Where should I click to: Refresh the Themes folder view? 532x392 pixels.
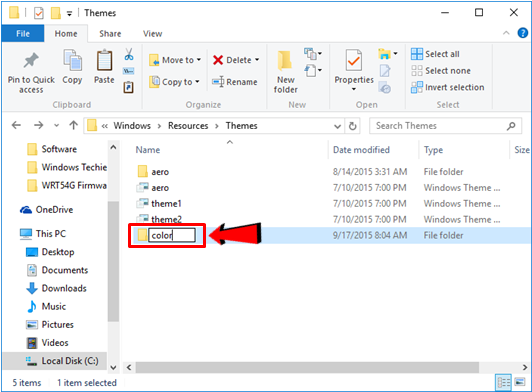[x=353, y=126]
